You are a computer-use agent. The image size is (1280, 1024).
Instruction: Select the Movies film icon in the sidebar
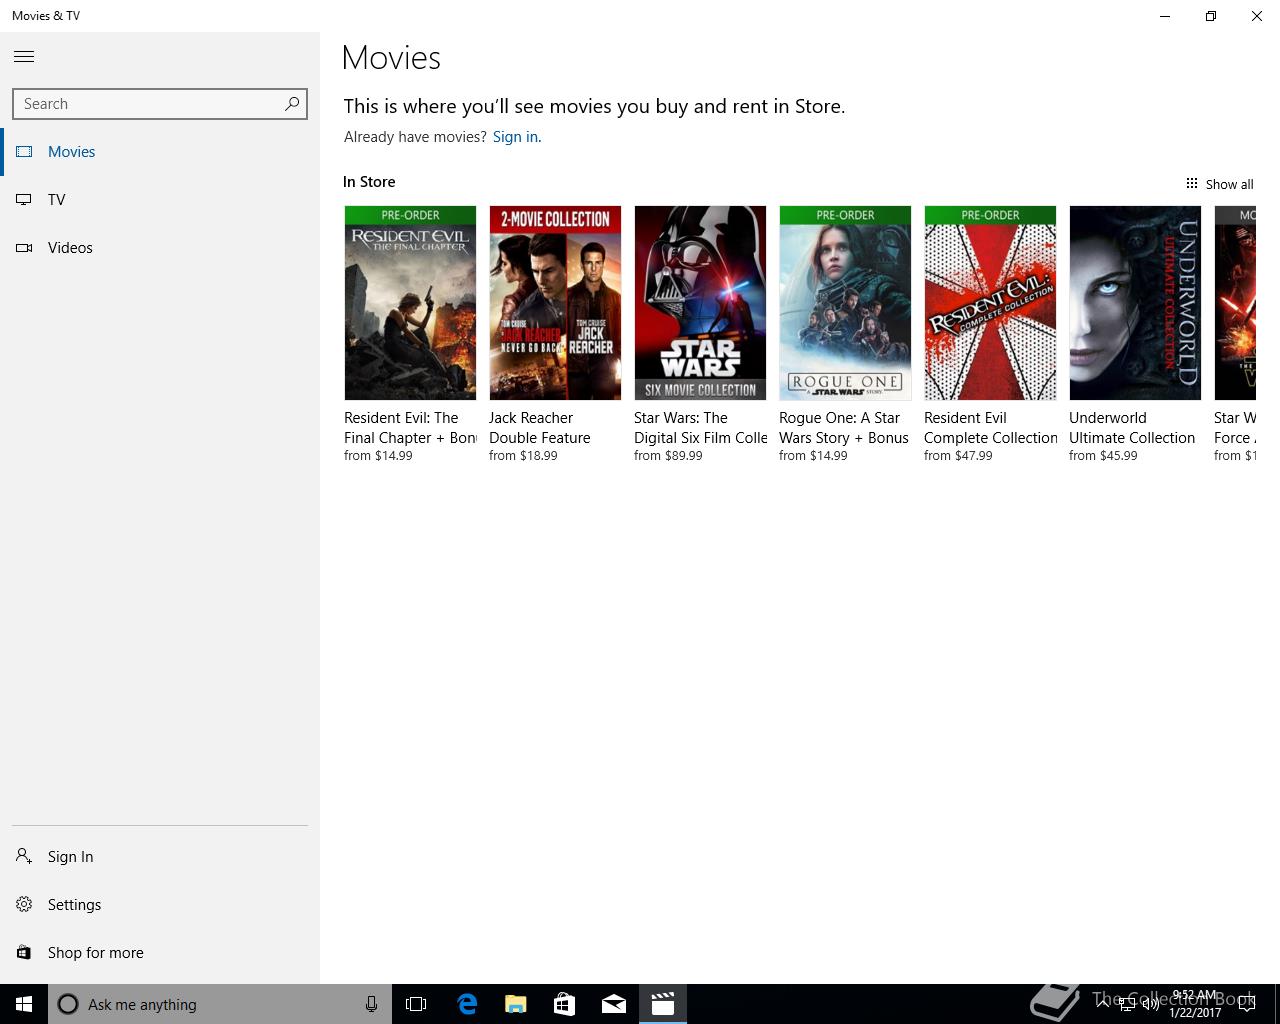[24, 152]
